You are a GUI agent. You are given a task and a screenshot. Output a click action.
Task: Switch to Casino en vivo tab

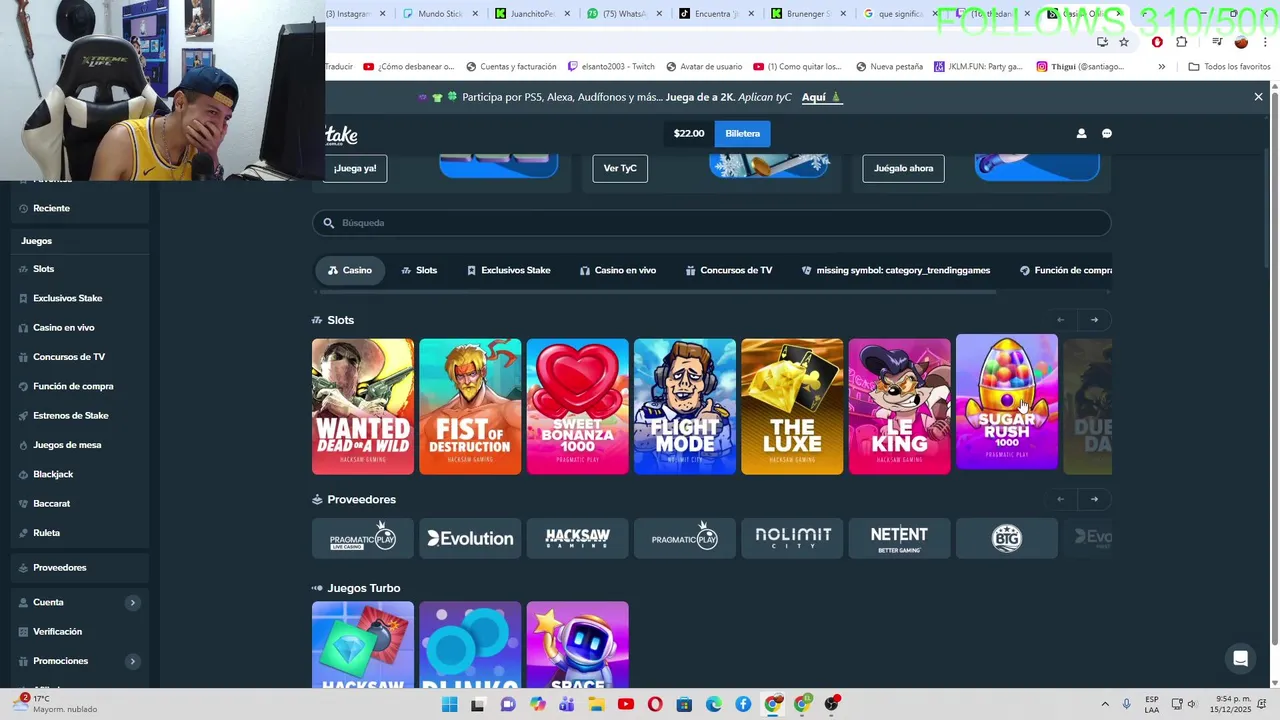tap(618, 270)
